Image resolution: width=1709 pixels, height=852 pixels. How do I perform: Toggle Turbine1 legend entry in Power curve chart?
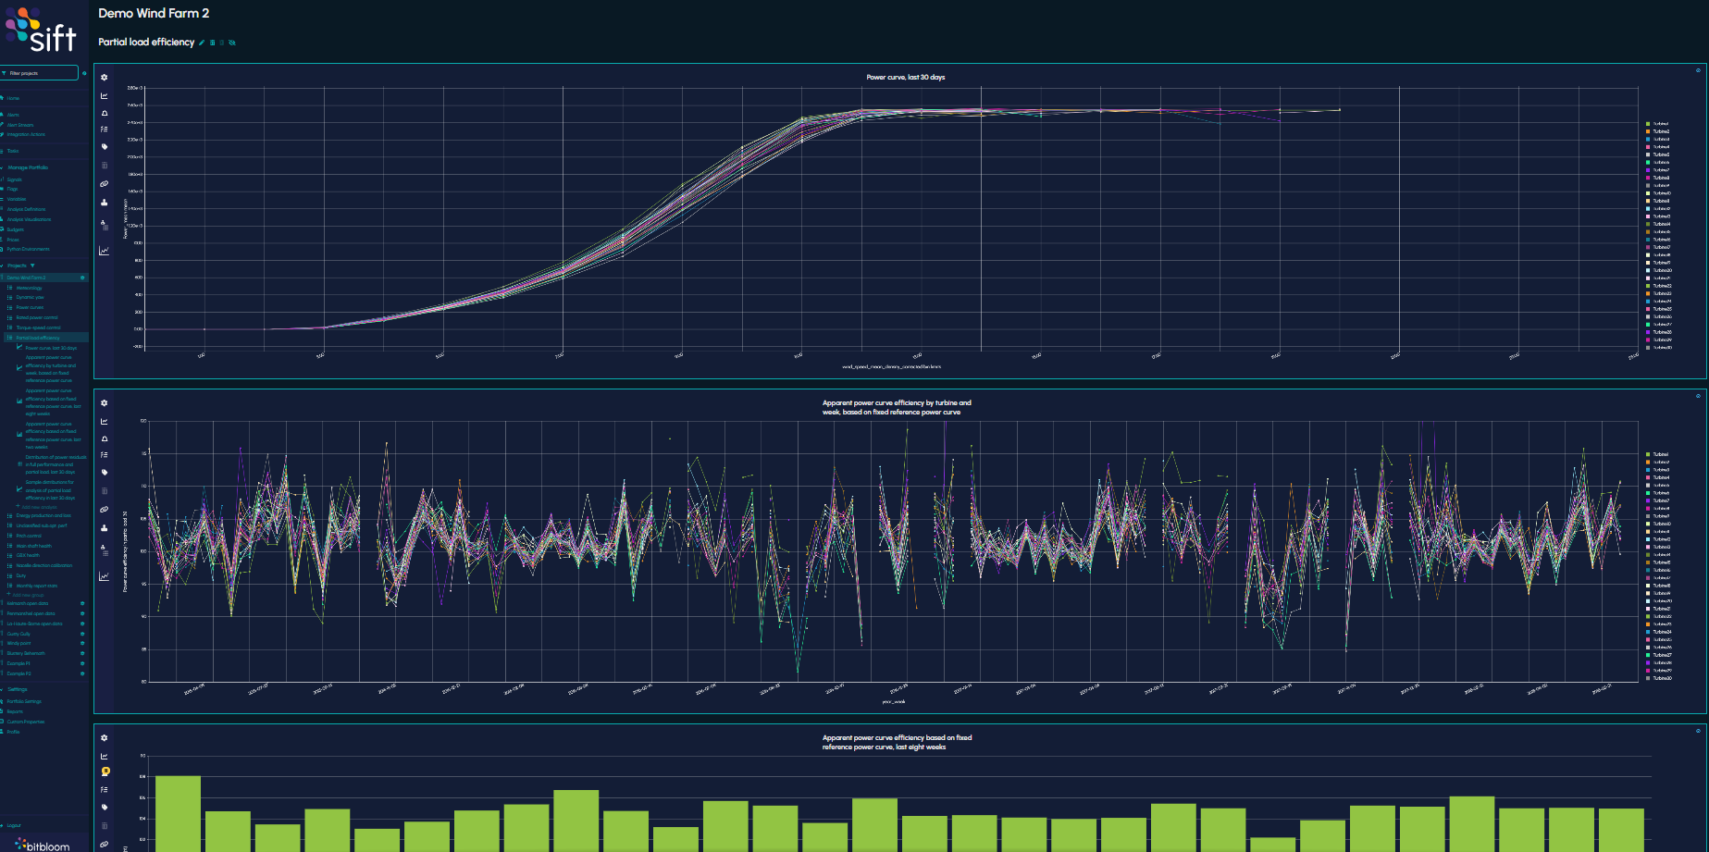coord(1658,124)
